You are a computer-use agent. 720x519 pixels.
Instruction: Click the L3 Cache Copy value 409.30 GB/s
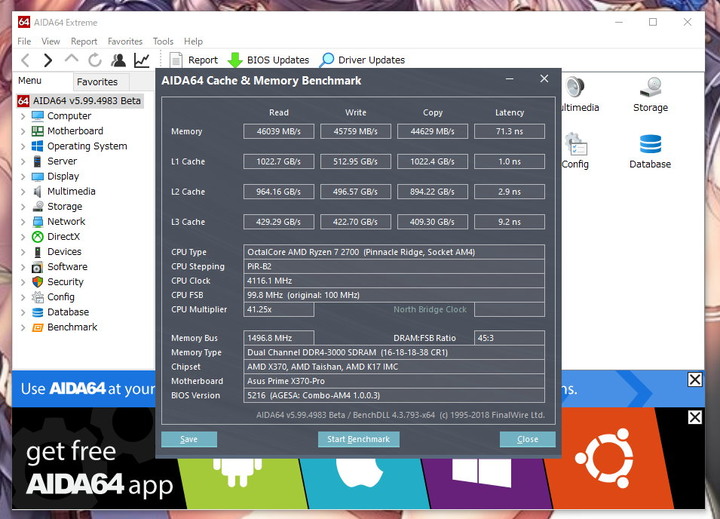432,222
